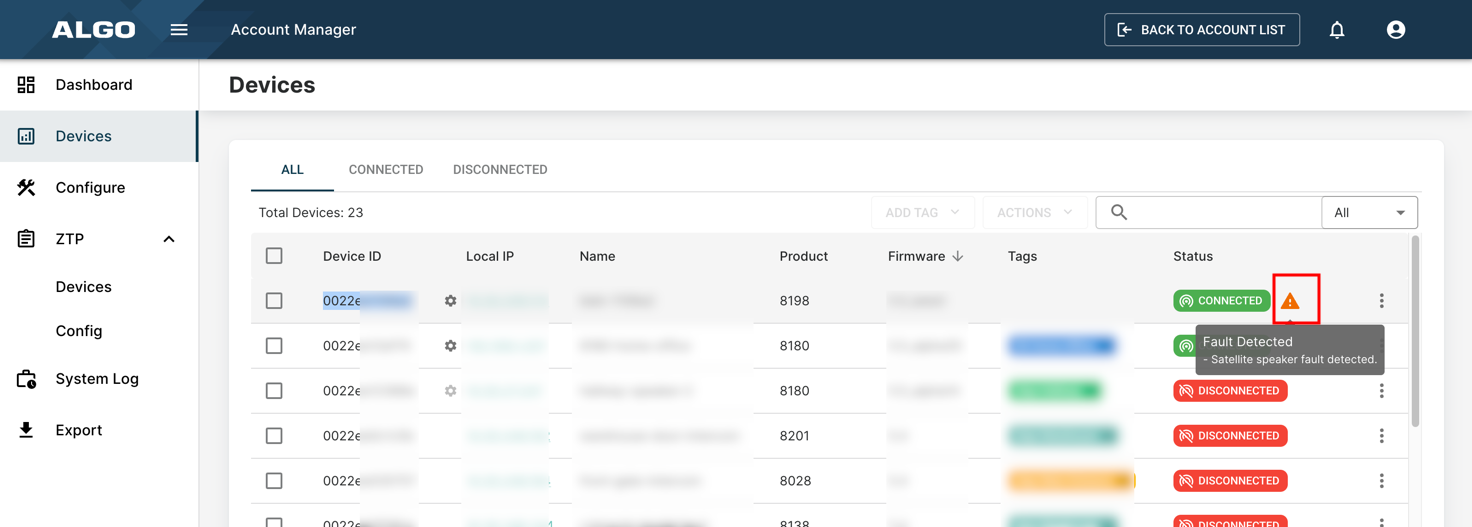Click the CONNECTED status badge on the 8198 row

[x=1221, y=301]
